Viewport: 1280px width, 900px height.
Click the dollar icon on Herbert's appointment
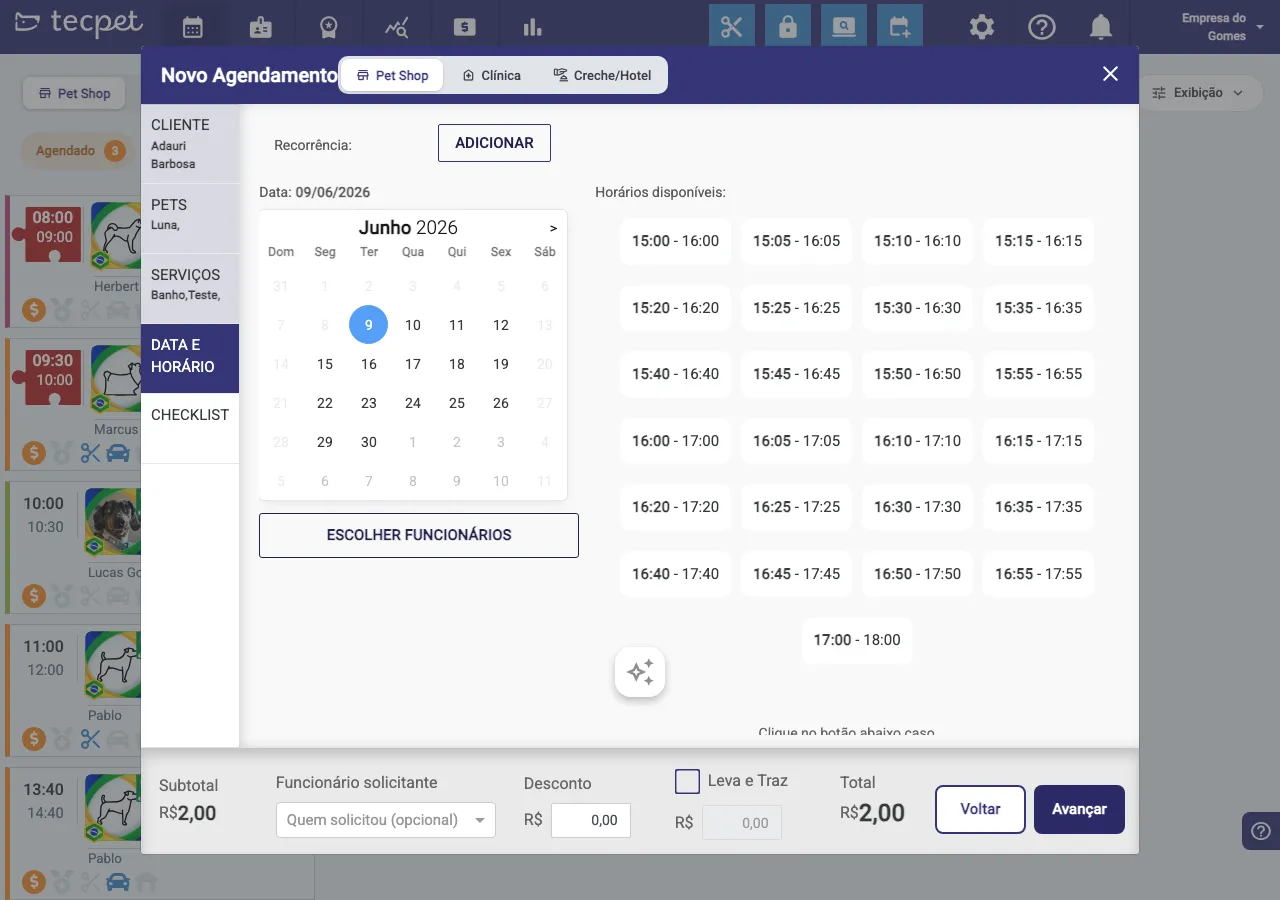pos(35,309)
